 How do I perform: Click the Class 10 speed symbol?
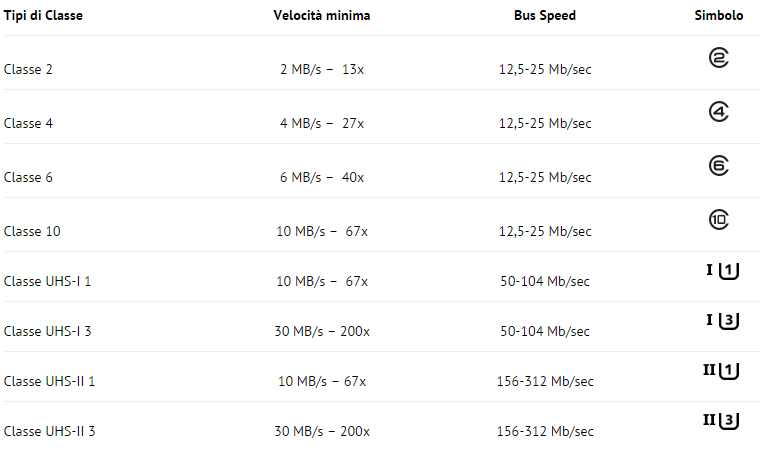[718, 219]
